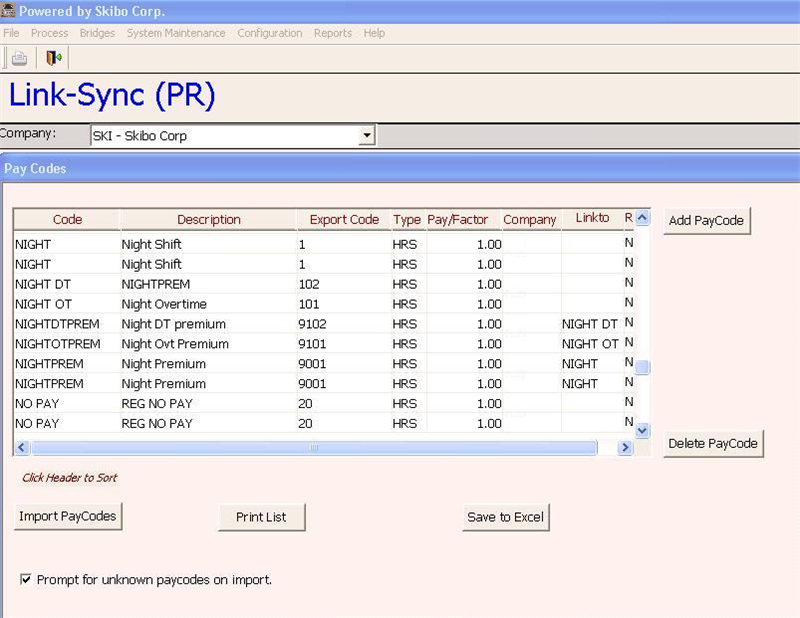800x618 pixels.
Task: Open the Bridges menu
Action: (x=97, y=33)
